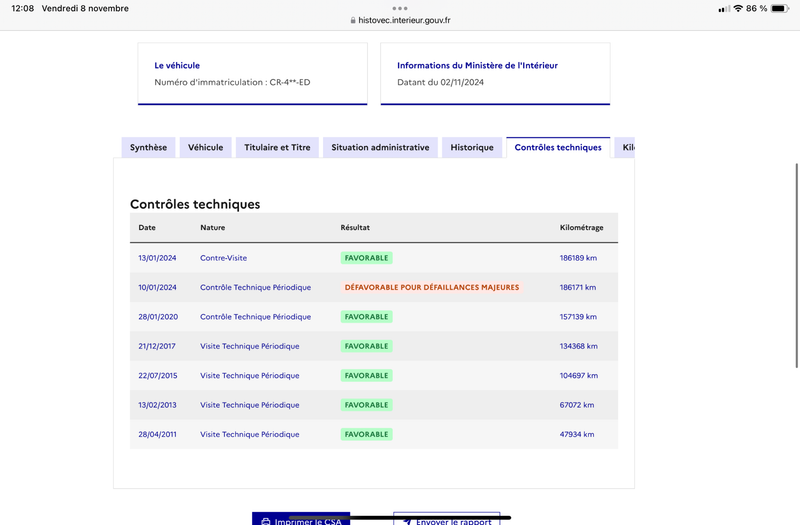Tap the padlock icon in address bar
800x525 pixels.
353,20
